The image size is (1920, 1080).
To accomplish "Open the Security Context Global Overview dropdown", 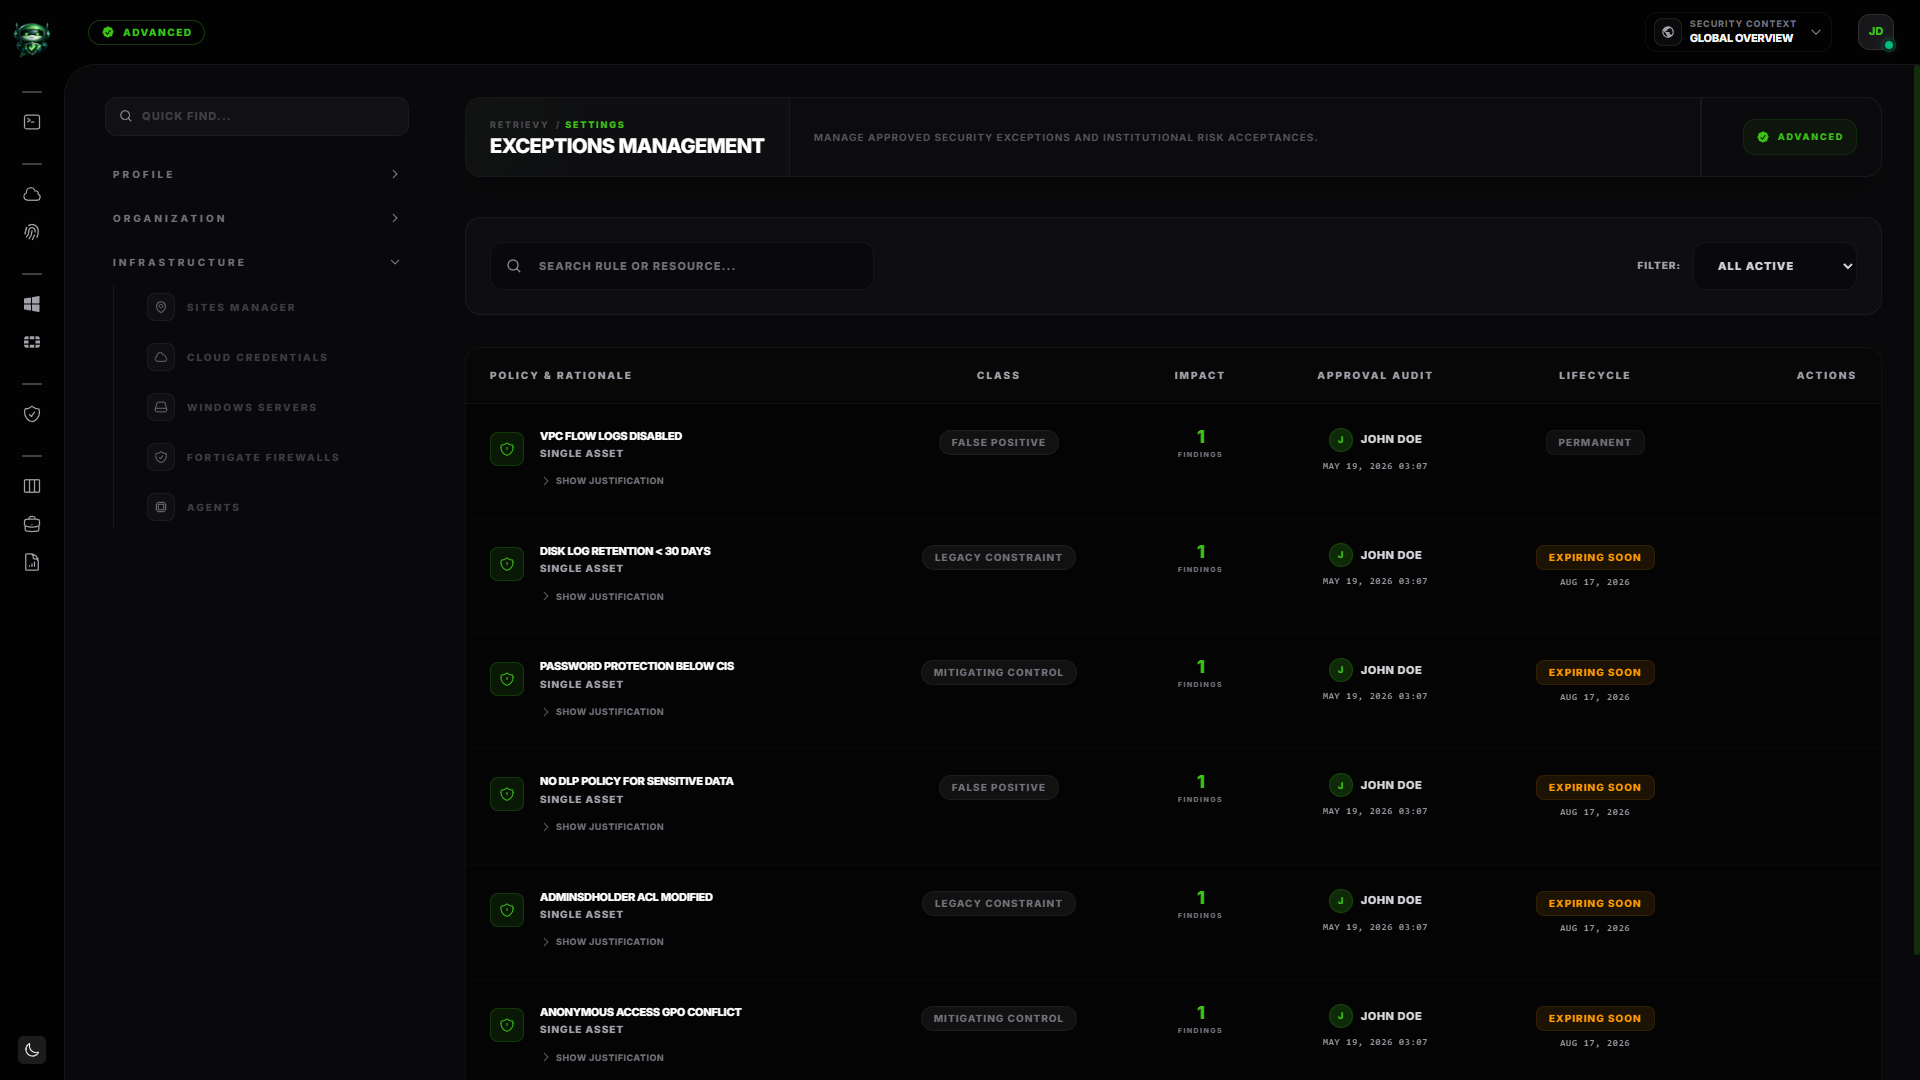I will 1738,32.
